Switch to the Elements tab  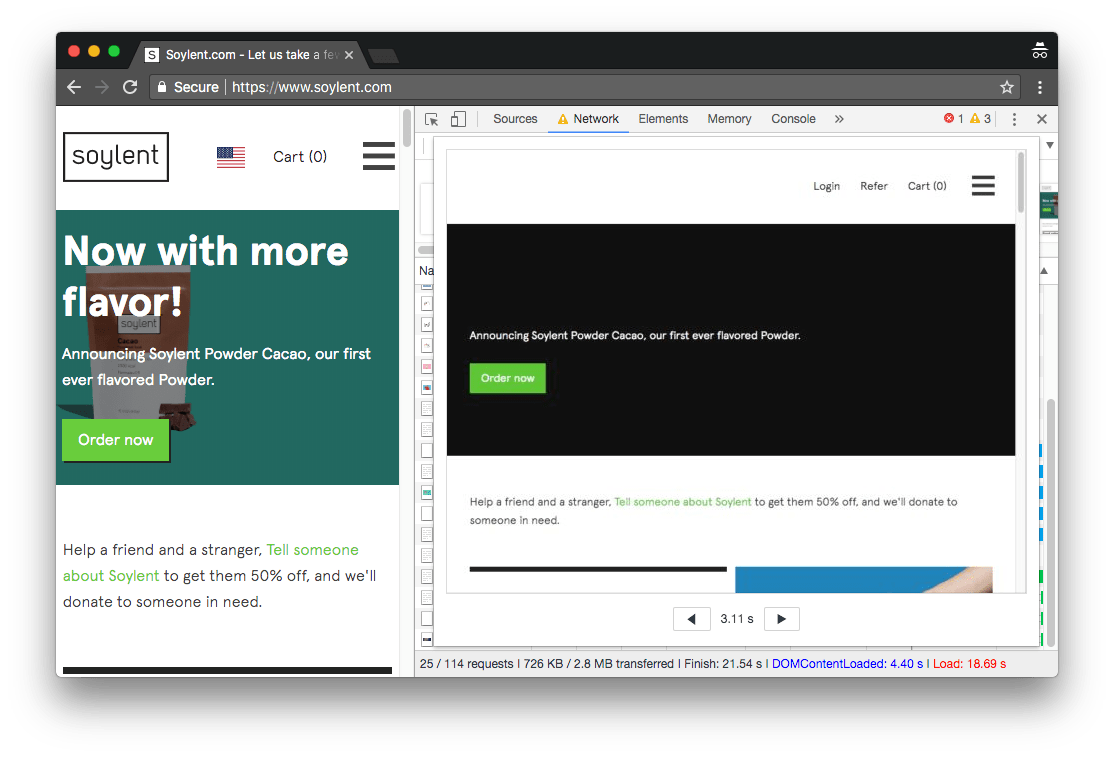pos(663,119)
